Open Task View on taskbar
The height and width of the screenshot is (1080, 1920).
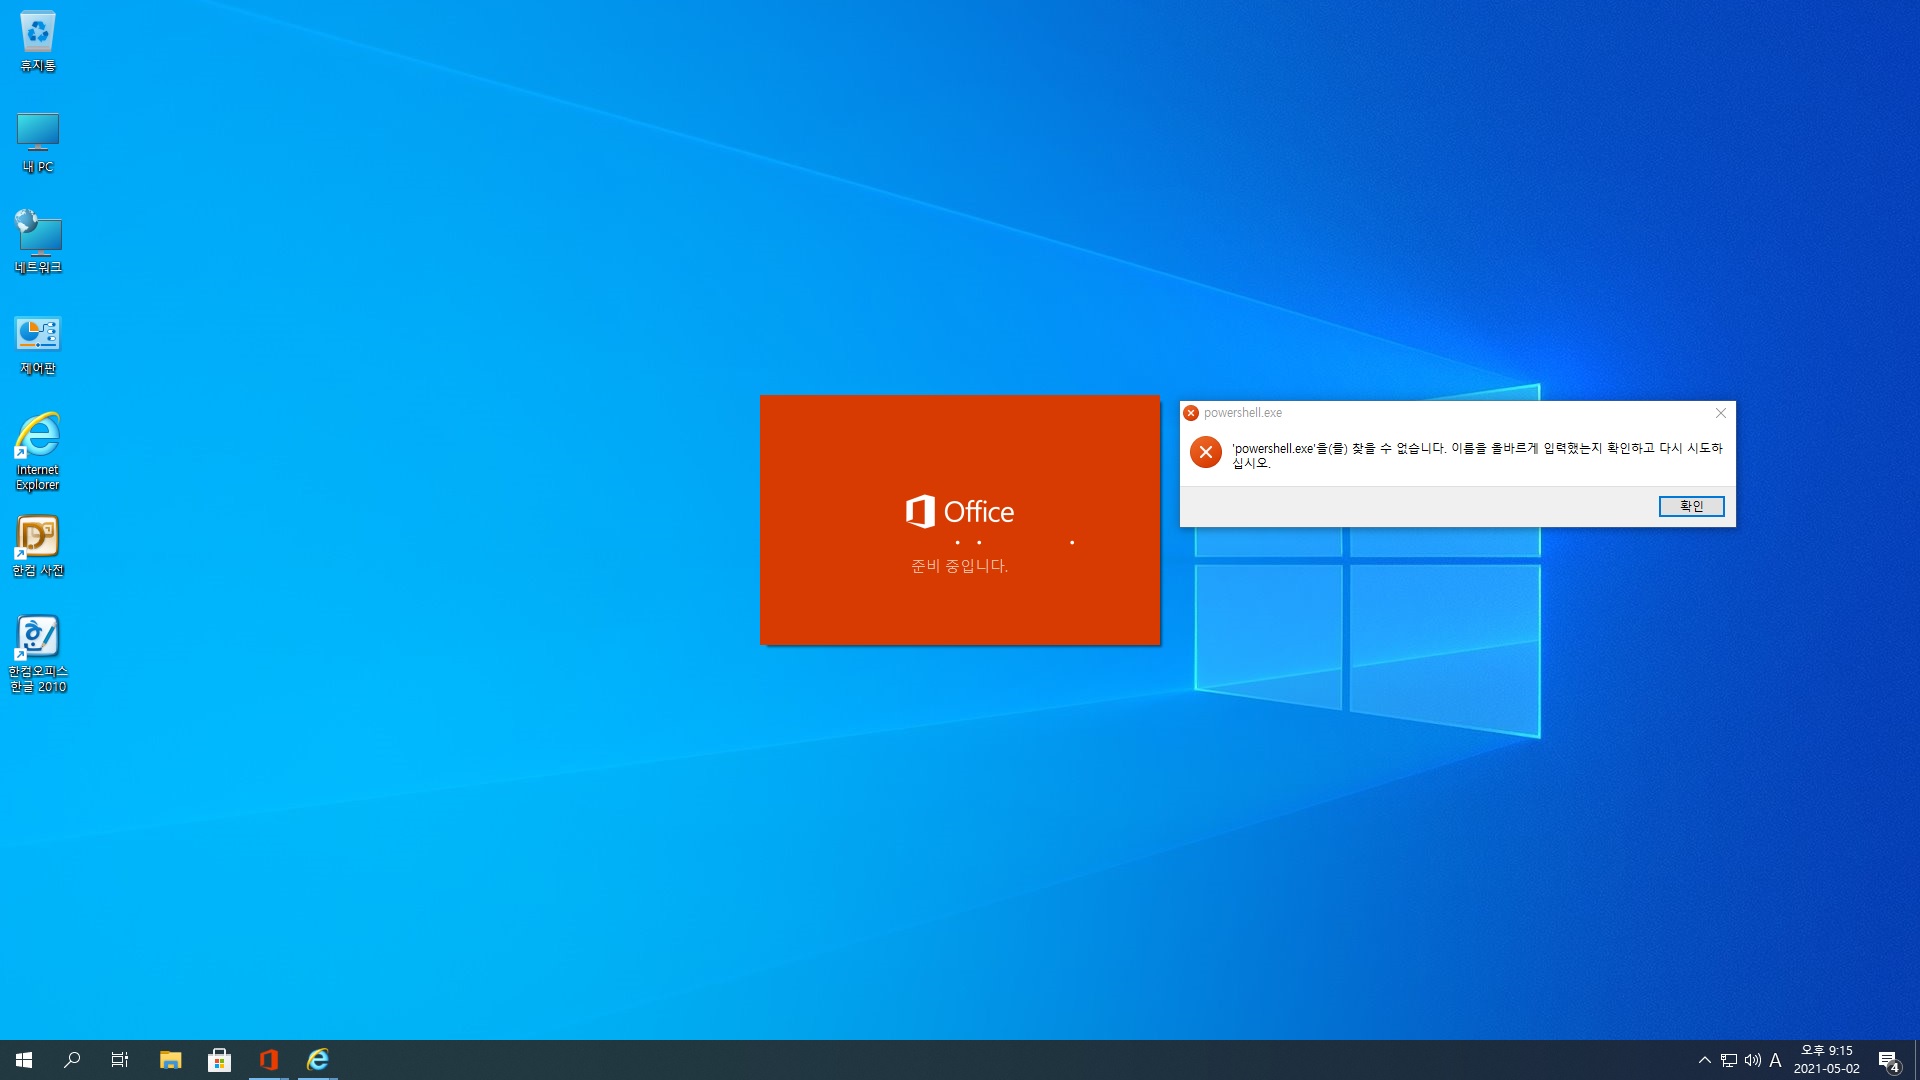(120, 1060)
